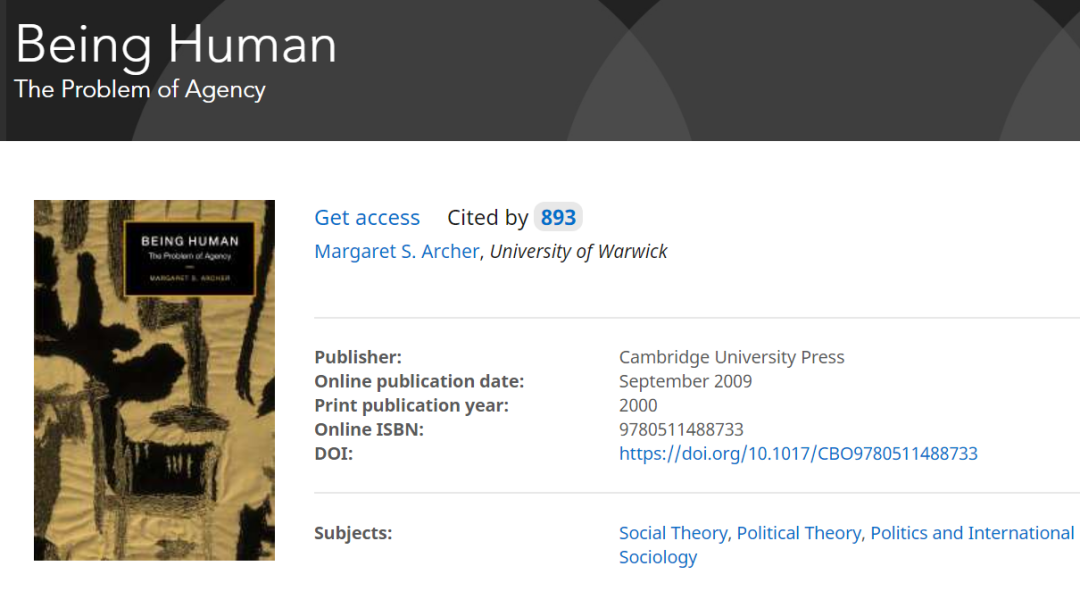
Task: Open the Get access link
Action: pyautogui.click(x=367, y=218)
